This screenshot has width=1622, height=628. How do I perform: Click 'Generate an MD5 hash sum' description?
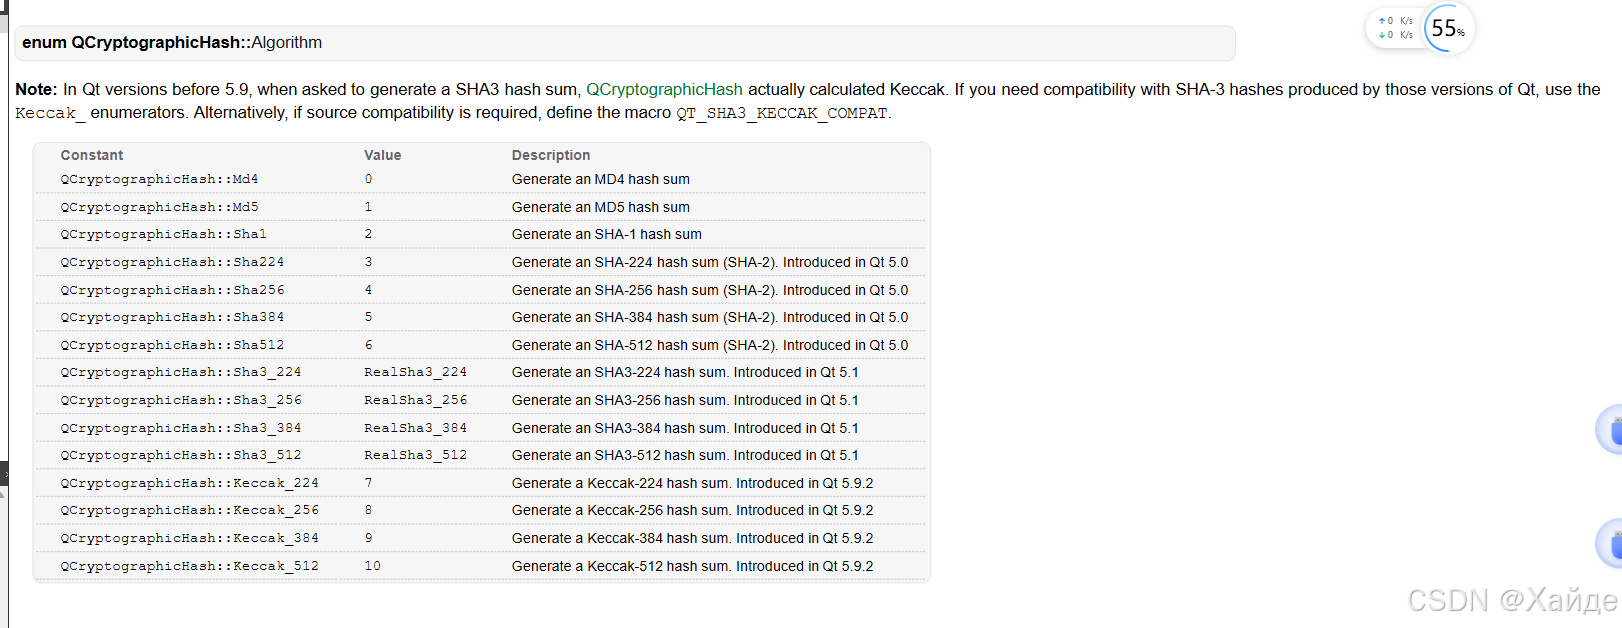[601, 207]
